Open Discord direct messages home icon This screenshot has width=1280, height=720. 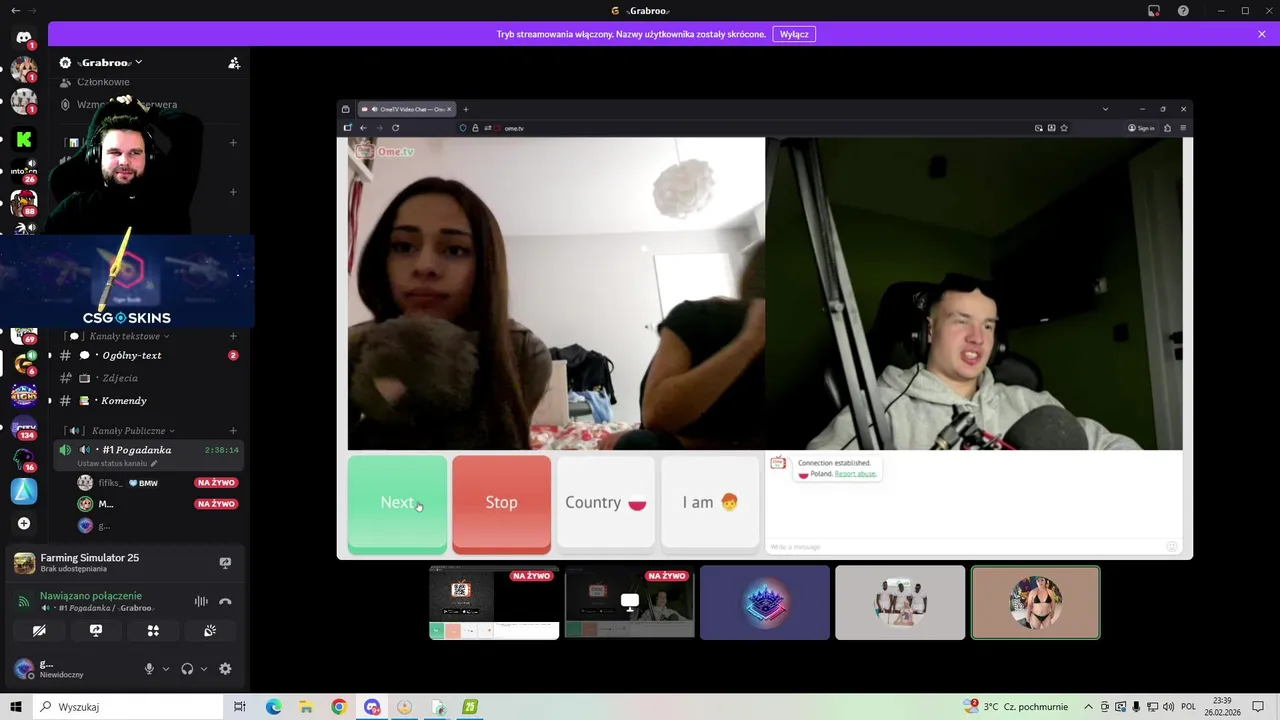24,38
